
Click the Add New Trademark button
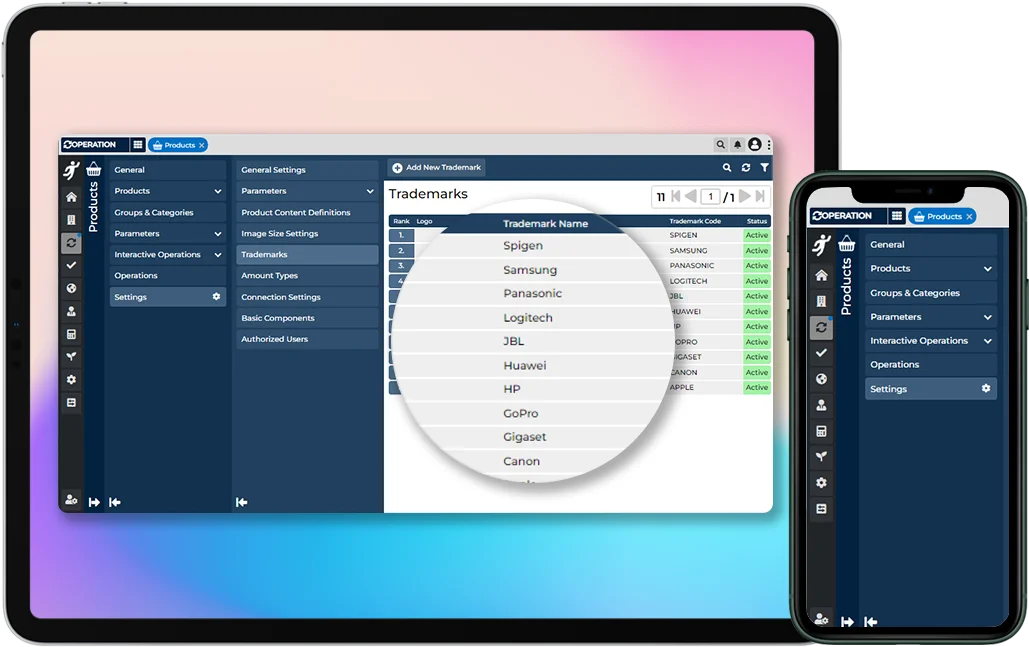pyautogui.click(x=436, y=168)
